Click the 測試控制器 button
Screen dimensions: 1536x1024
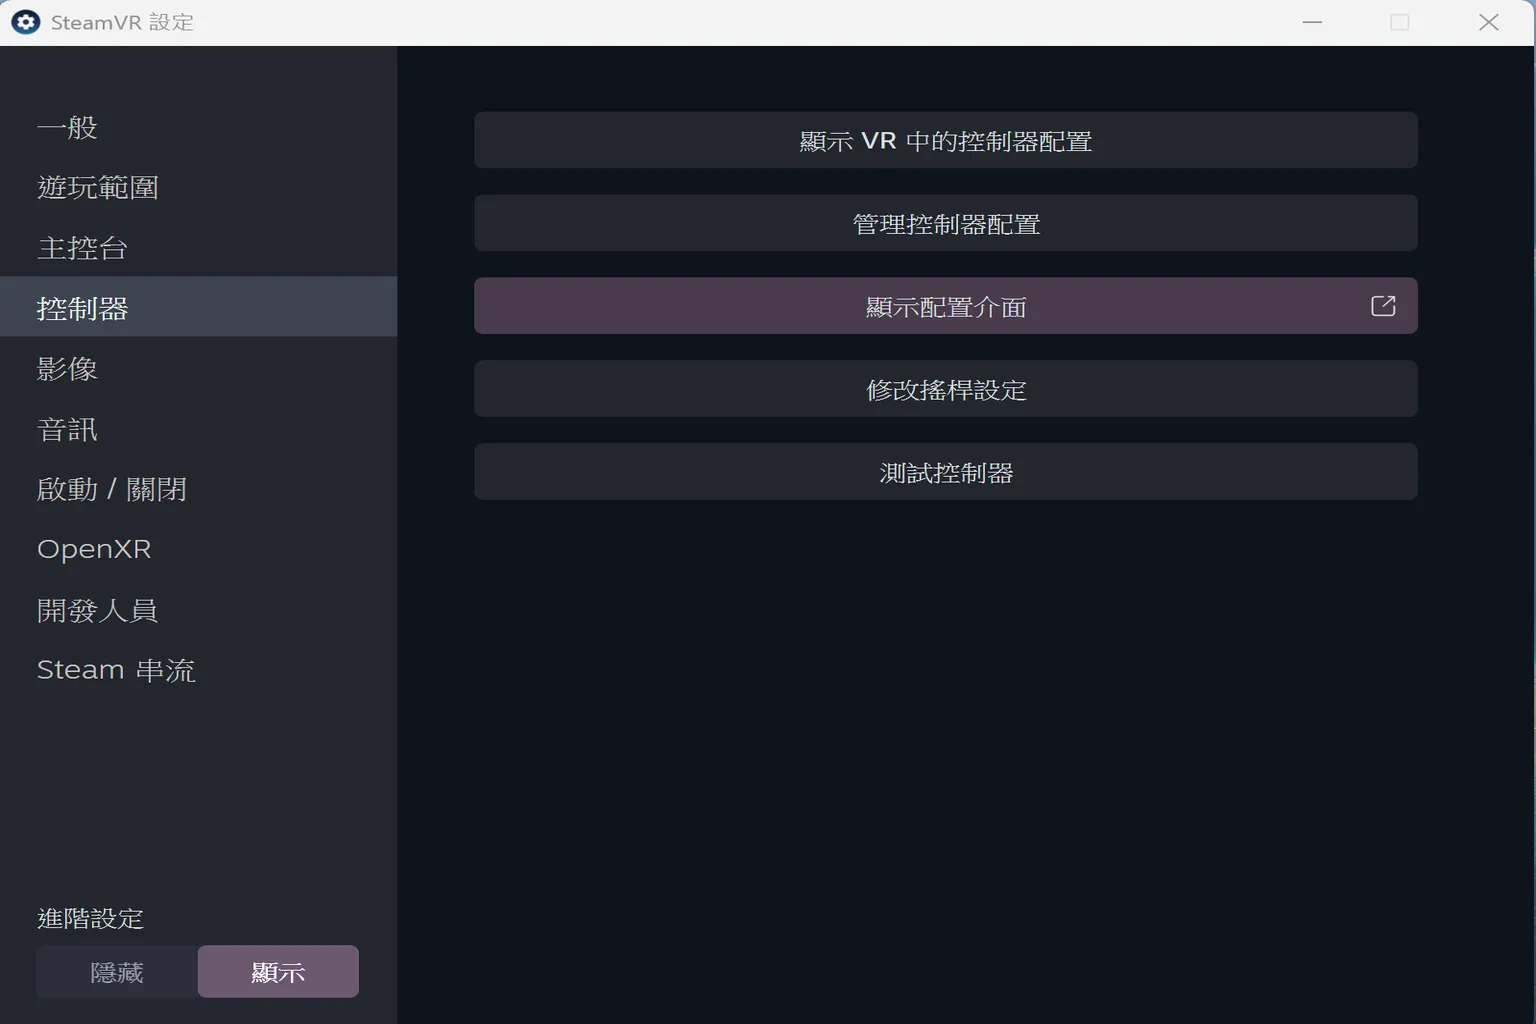pos(945,472)
